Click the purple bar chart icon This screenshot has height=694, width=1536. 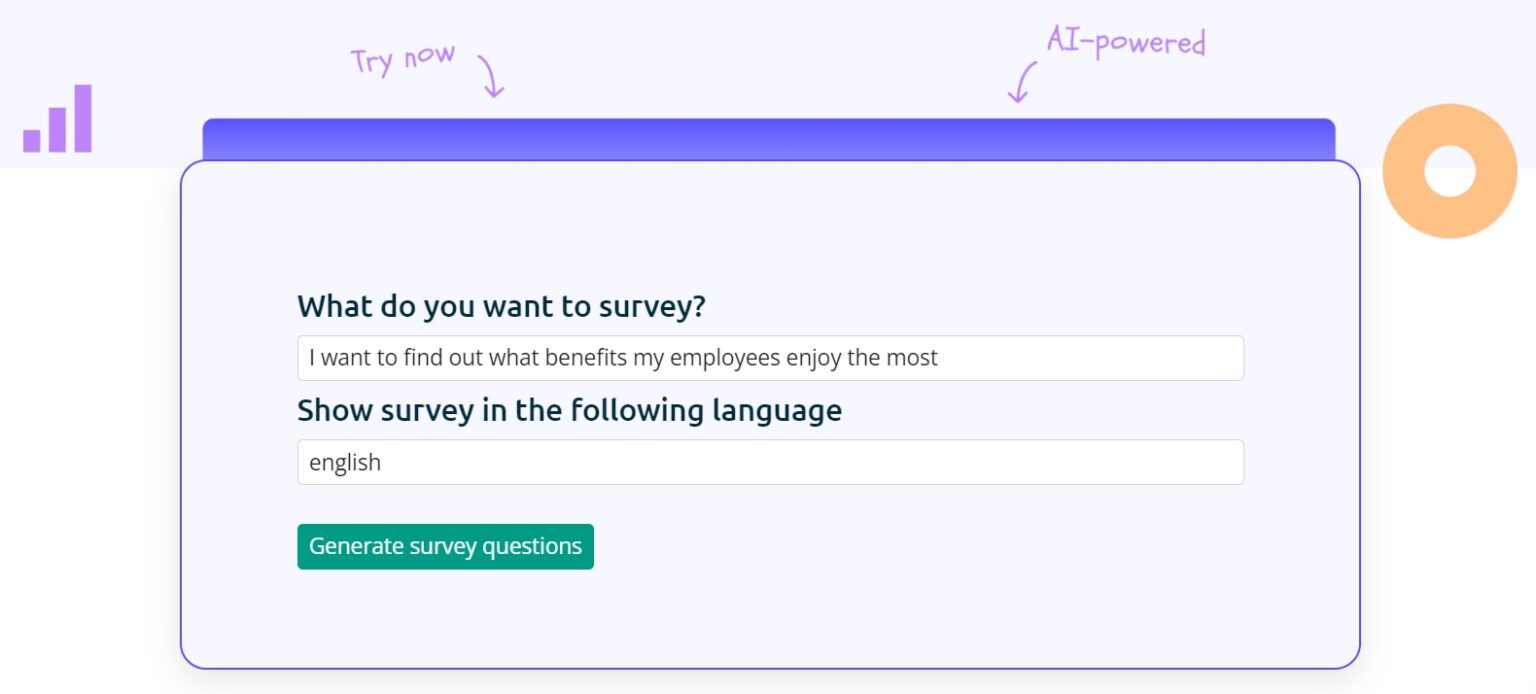pyautogui.click(x=56, y=125)
